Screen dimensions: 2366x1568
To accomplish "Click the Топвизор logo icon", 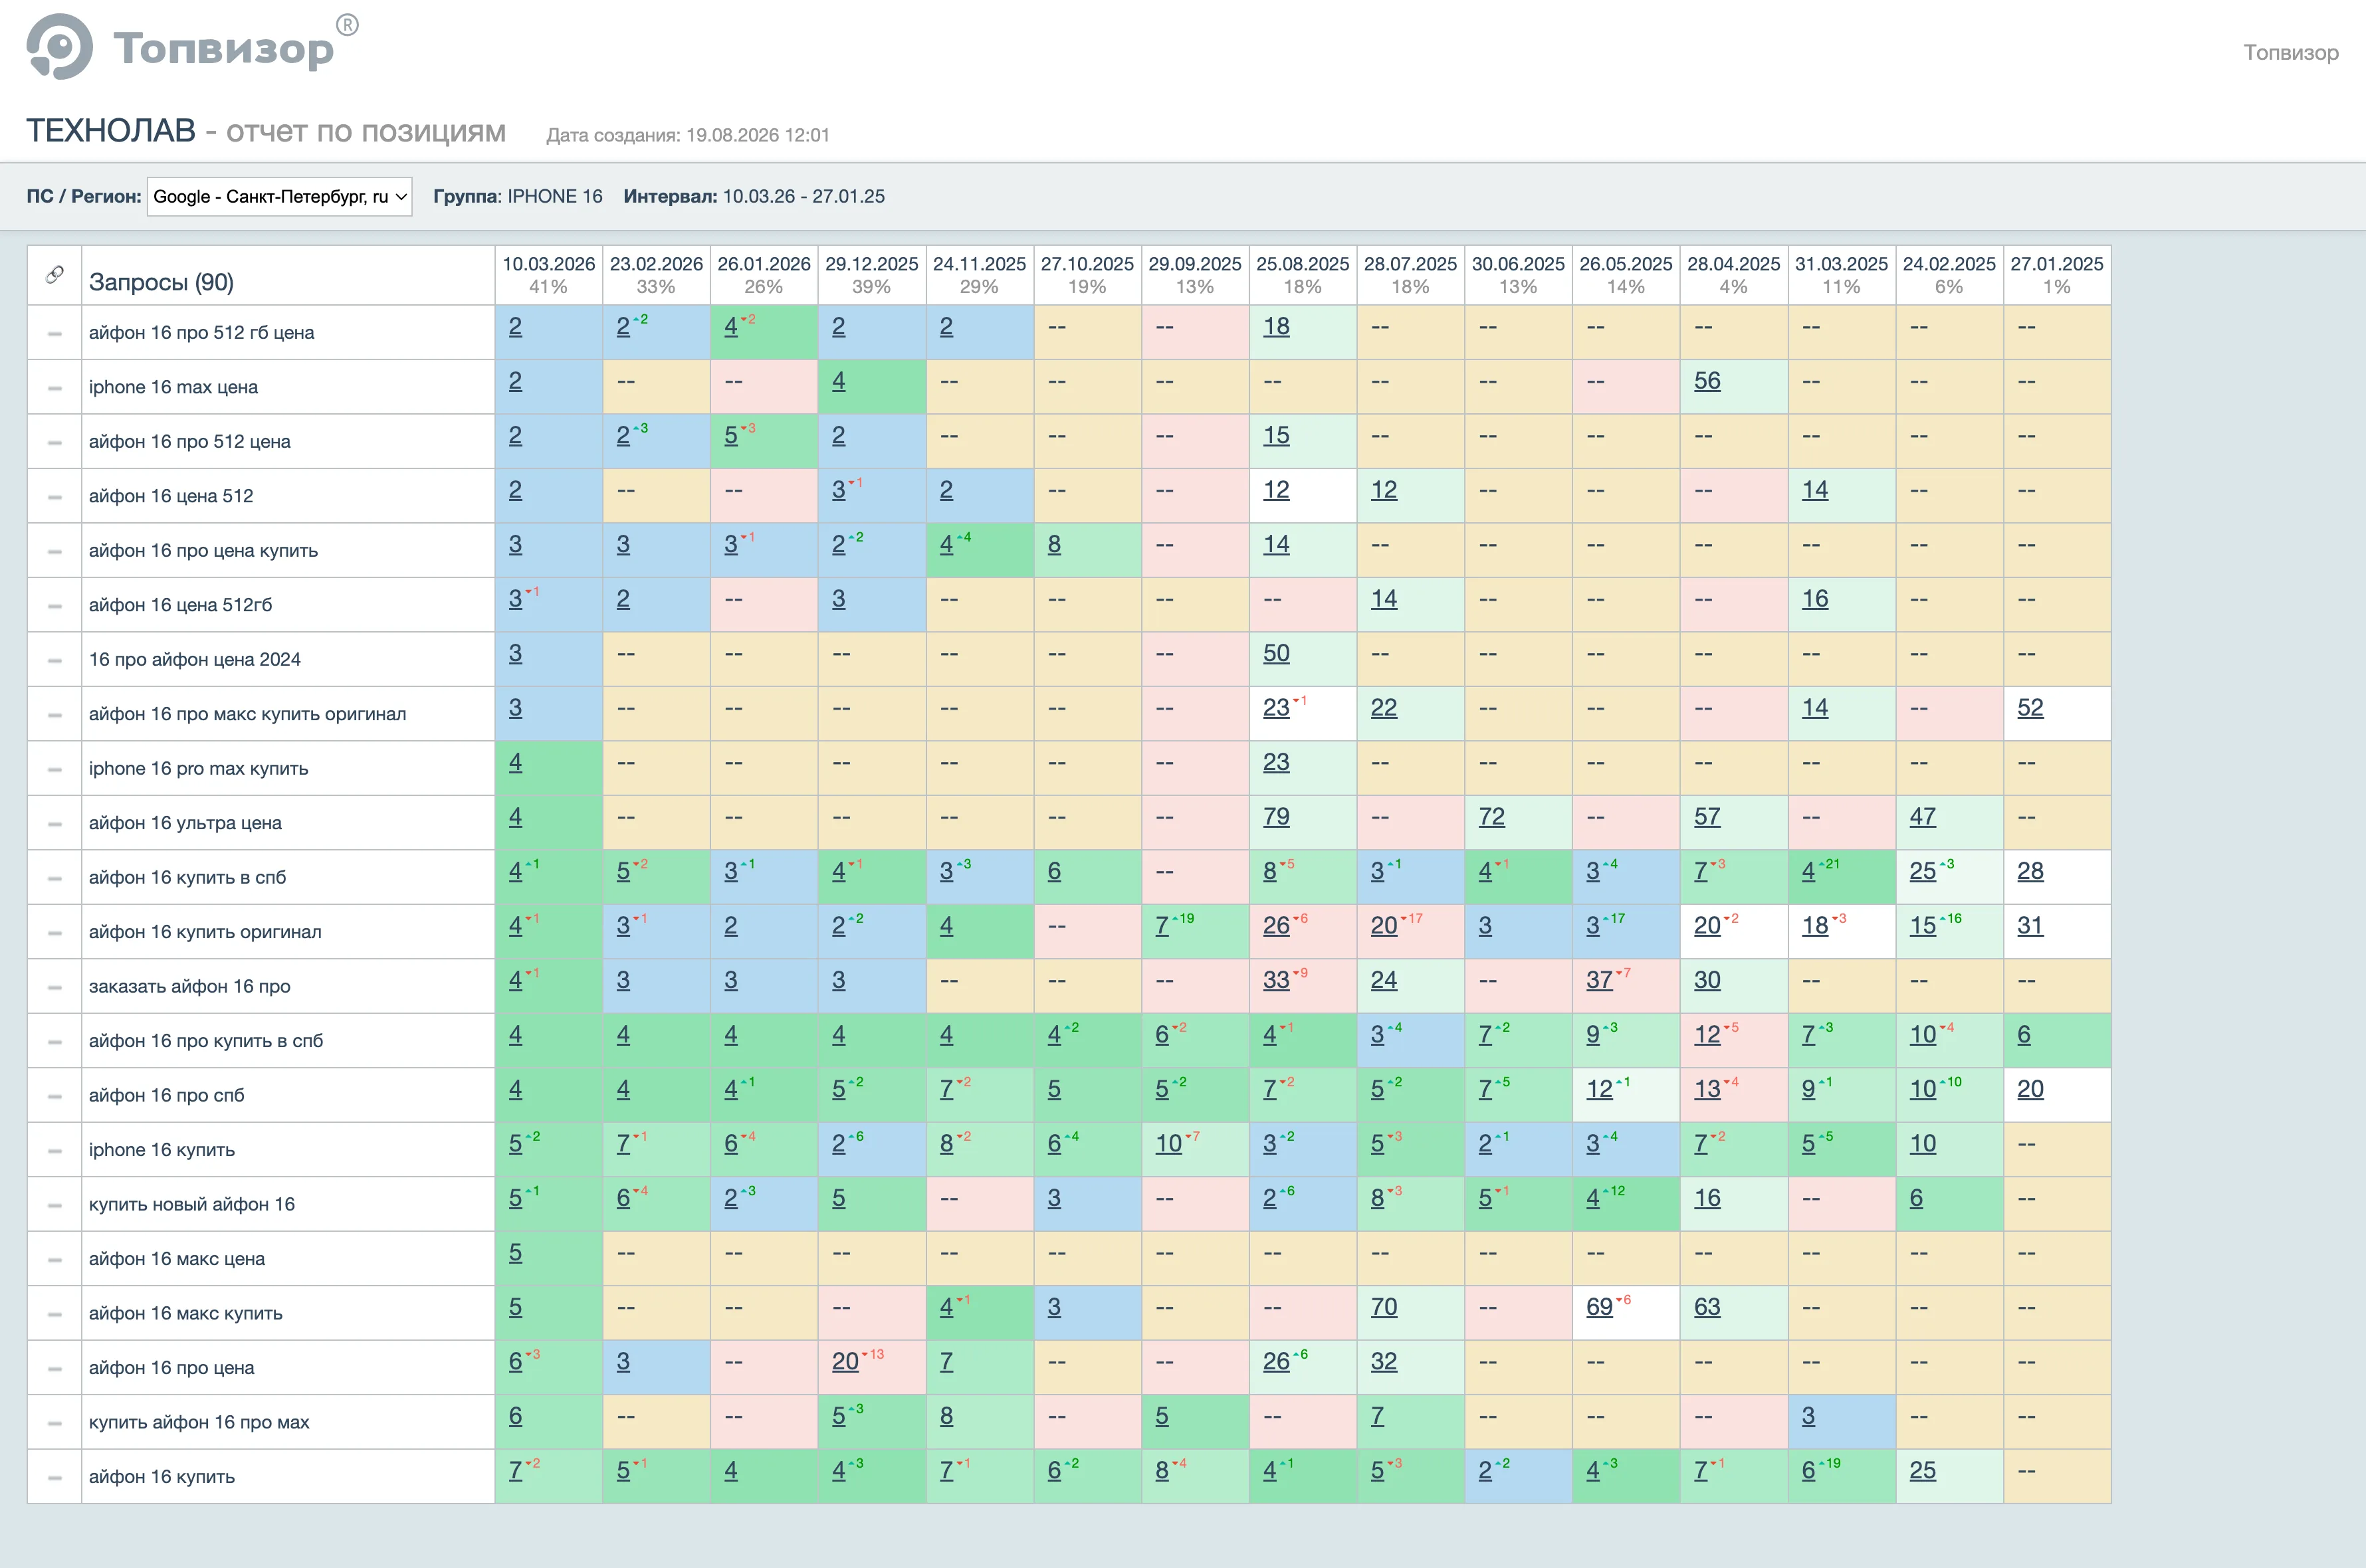I will pyautogui.click(x=60, y=46).
